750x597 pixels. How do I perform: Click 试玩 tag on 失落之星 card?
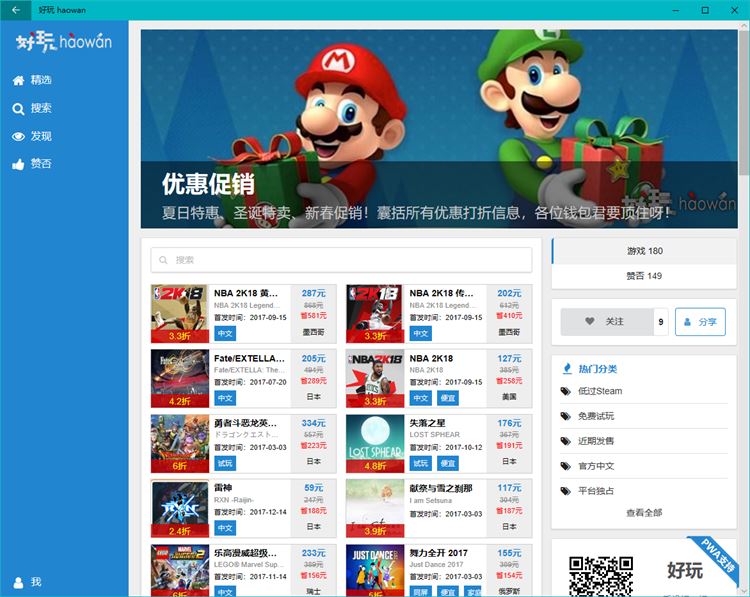(420, 463)
